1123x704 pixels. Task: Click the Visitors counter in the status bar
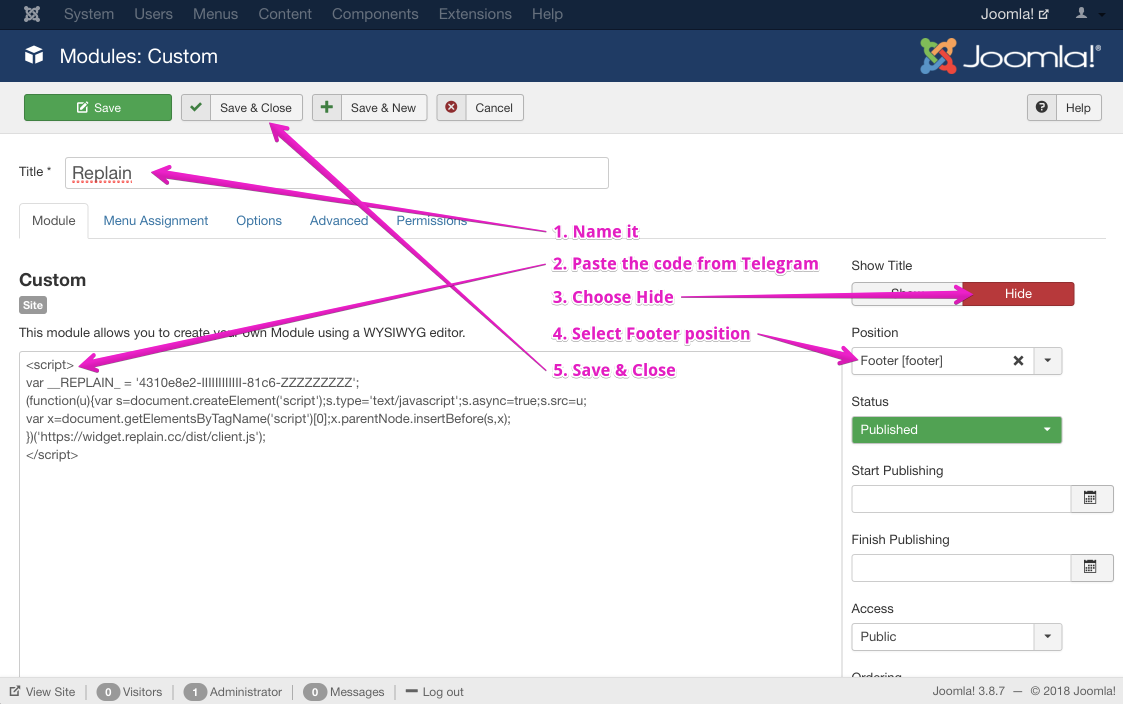[x=130, y=692]
